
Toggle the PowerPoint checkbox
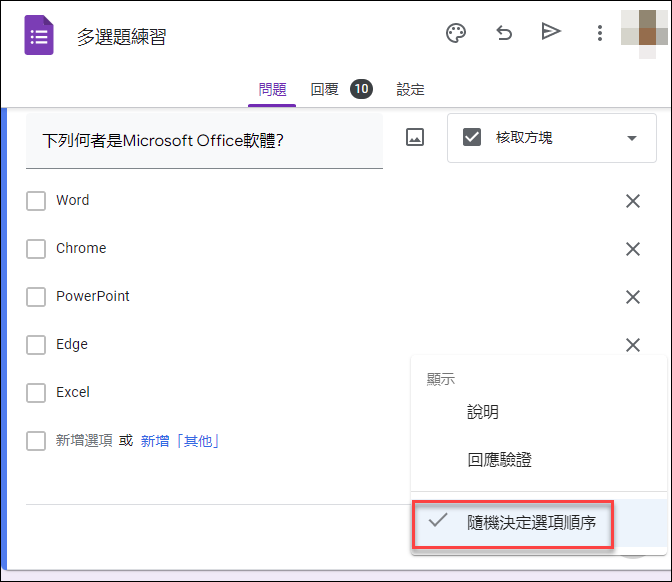pyautogui.click(x=36, y=297)
